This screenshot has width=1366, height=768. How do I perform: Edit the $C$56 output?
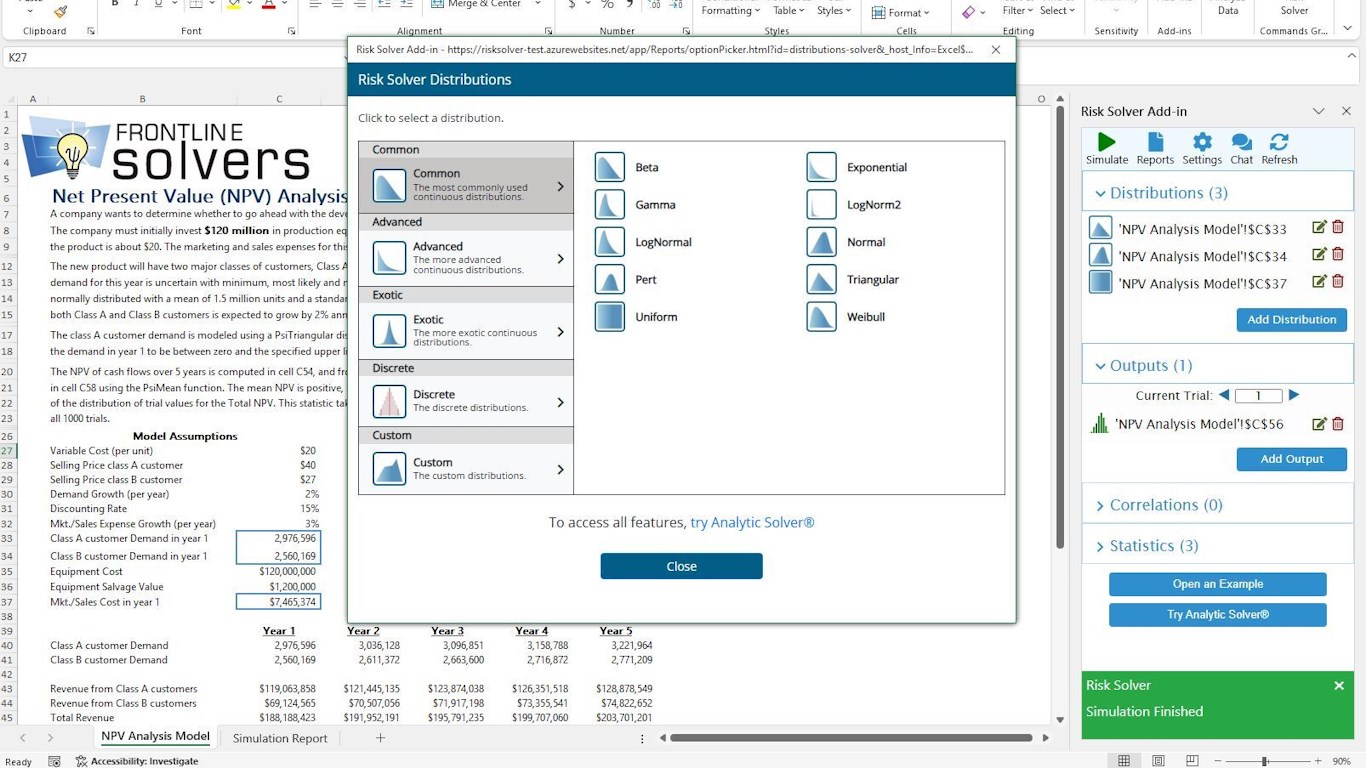(1319, 424)
